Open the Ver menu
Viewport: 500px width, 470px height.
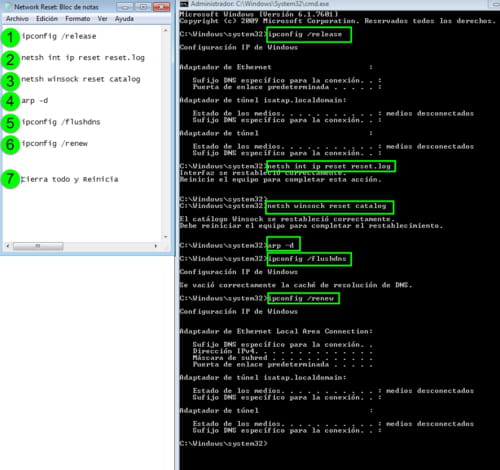point(102,19)
